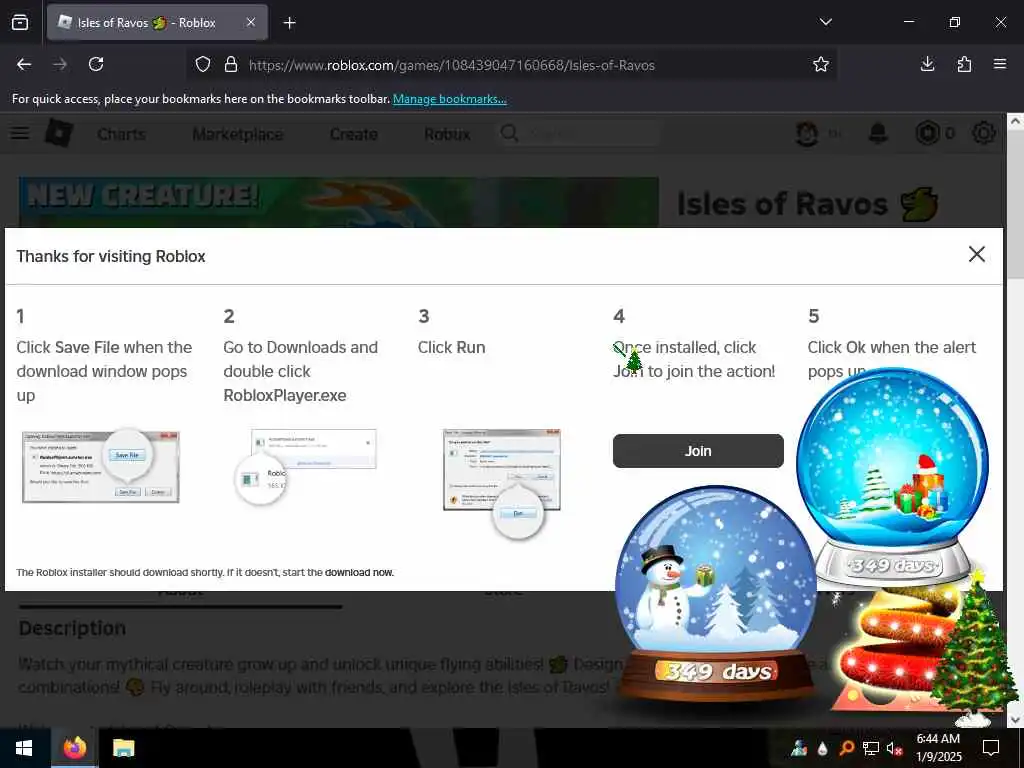The width and height of the screenshot is (1024, 768).
Task: Click the Join button in step 4
Action: (697, 451)
